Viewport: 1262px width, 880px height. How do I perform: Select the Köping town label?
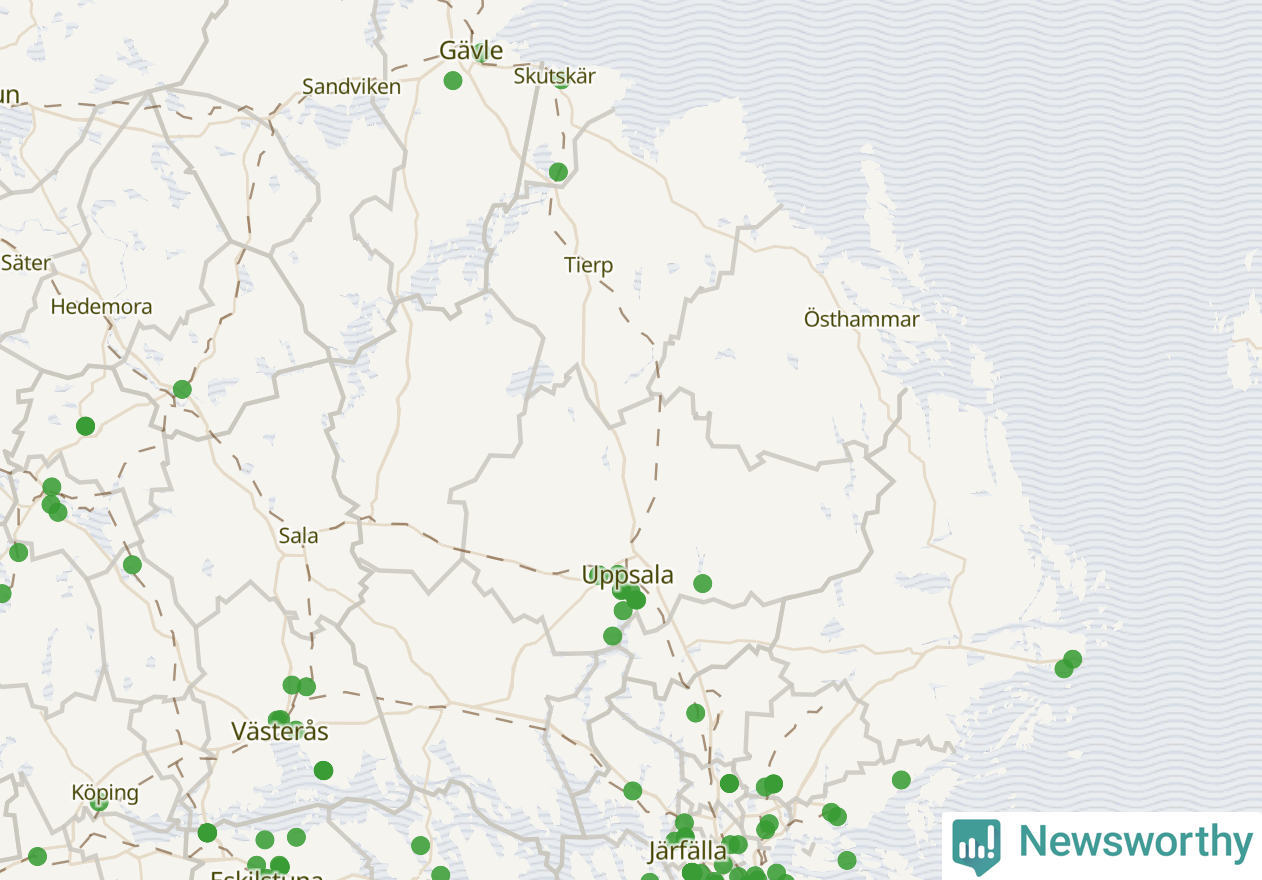(x=105, y=792)
